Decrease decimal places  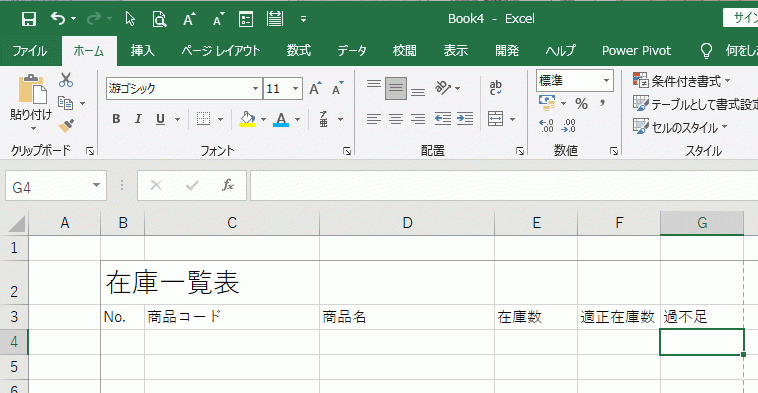click(568, 126)
